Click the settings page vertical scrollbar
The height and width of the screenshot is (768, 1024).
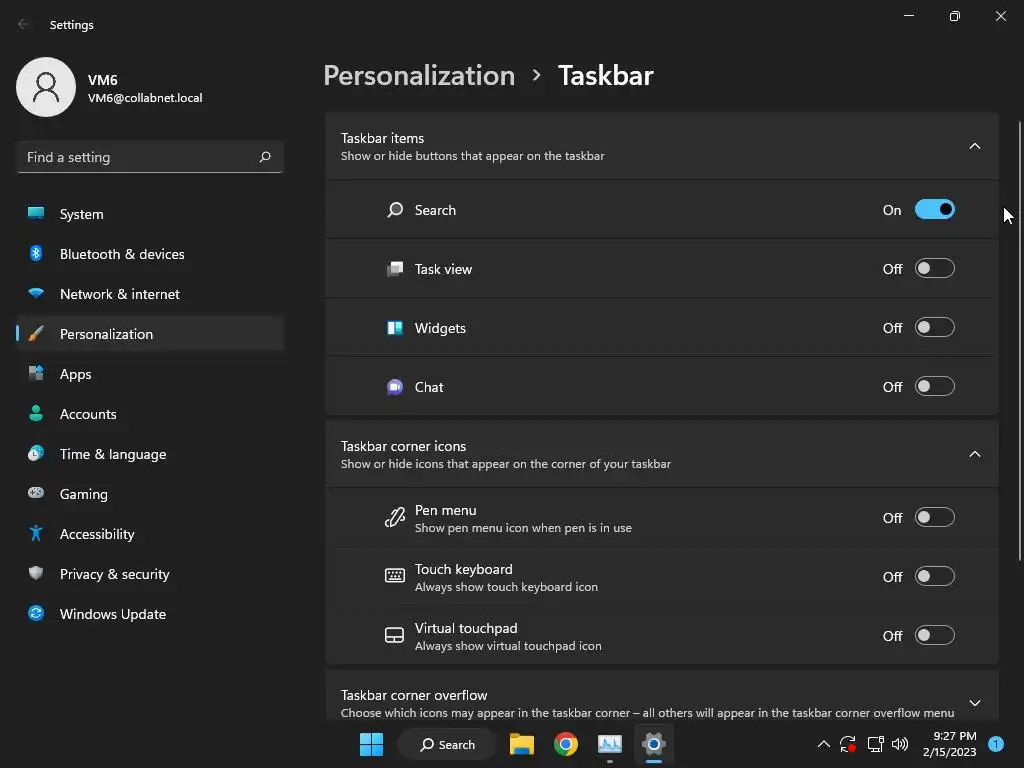[x=1019, y=340]
